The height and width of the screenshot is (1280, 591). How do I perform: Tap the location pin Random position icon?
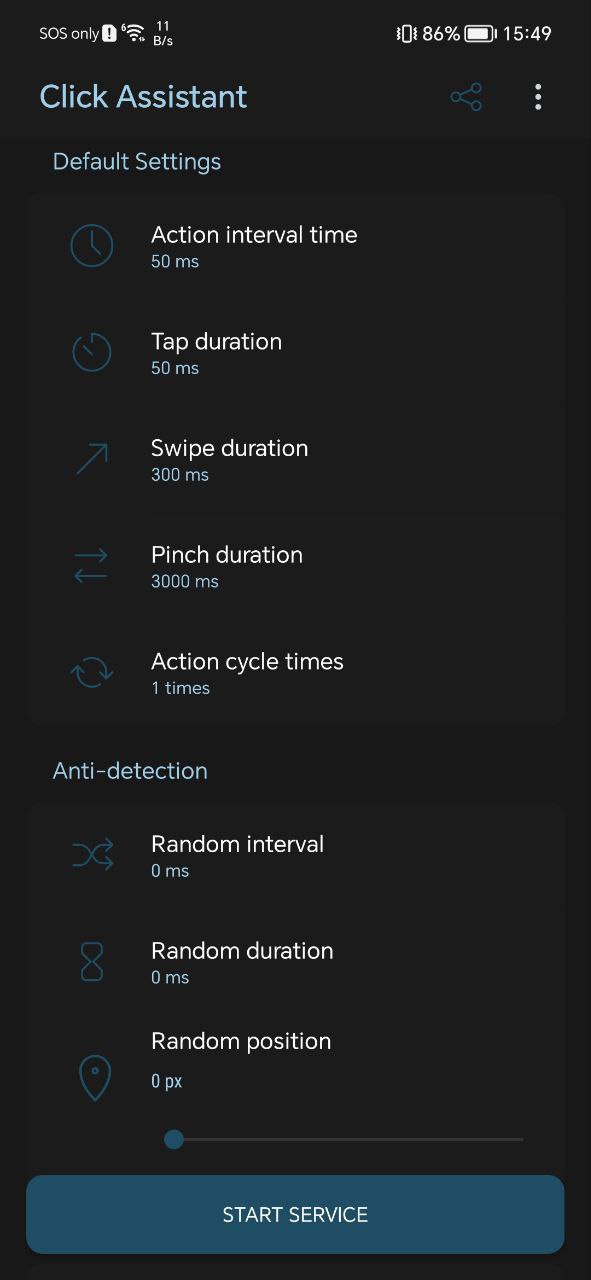[x=94, y=1079]
